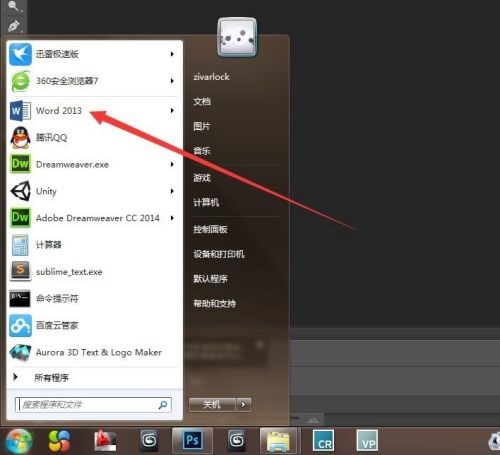Click the 关机 shutdown button

pos(212,405)
